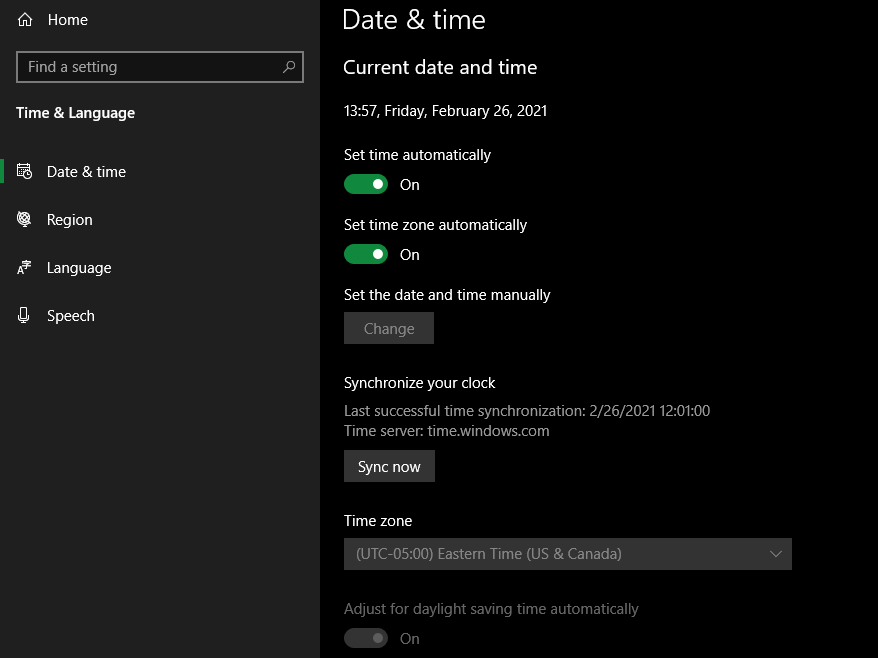Click the Change button for manual date
Screen dimensions: 878x658
(389, 327)
